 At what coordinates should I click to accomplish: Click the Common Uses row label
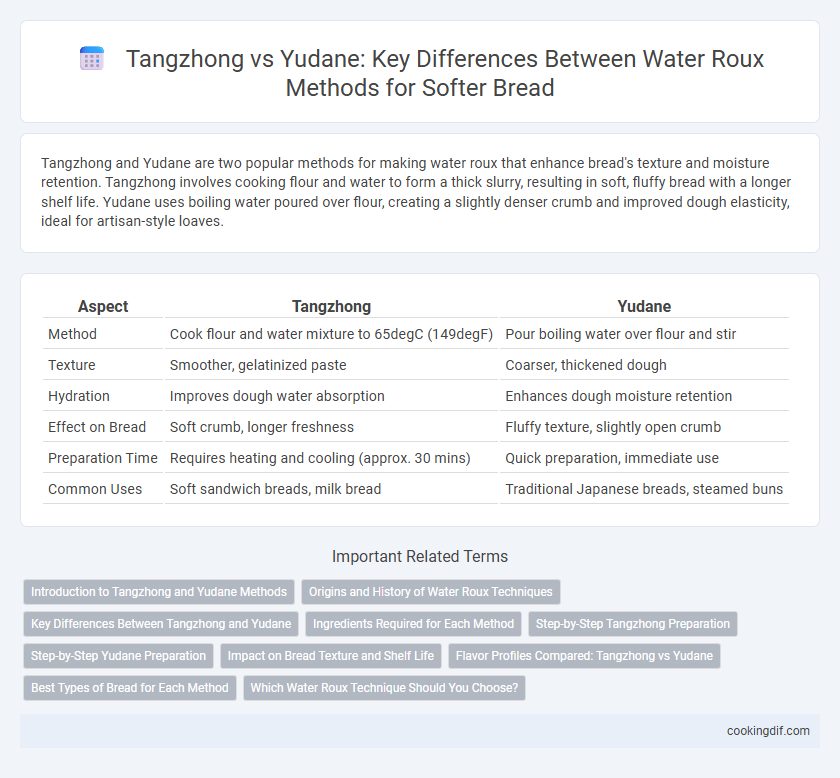coord(95,489)
